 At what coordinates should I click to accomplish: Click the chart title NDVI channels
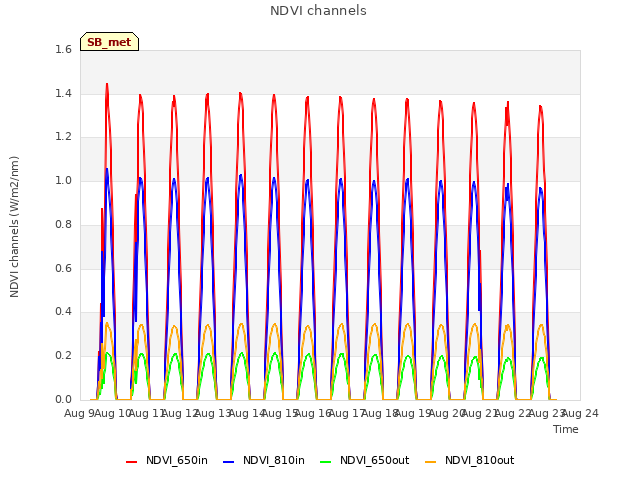click(318, 11)
